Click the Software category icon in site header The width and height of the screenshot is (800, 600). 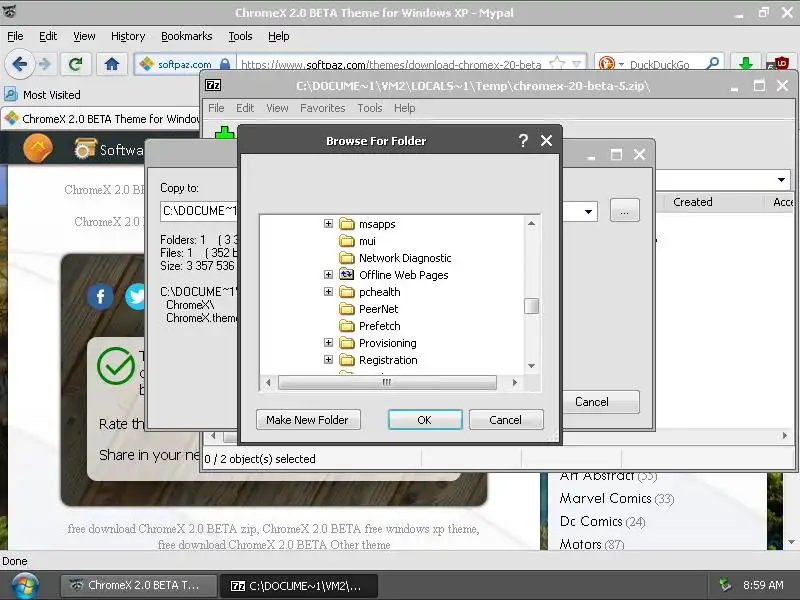[x=85, y=148]
